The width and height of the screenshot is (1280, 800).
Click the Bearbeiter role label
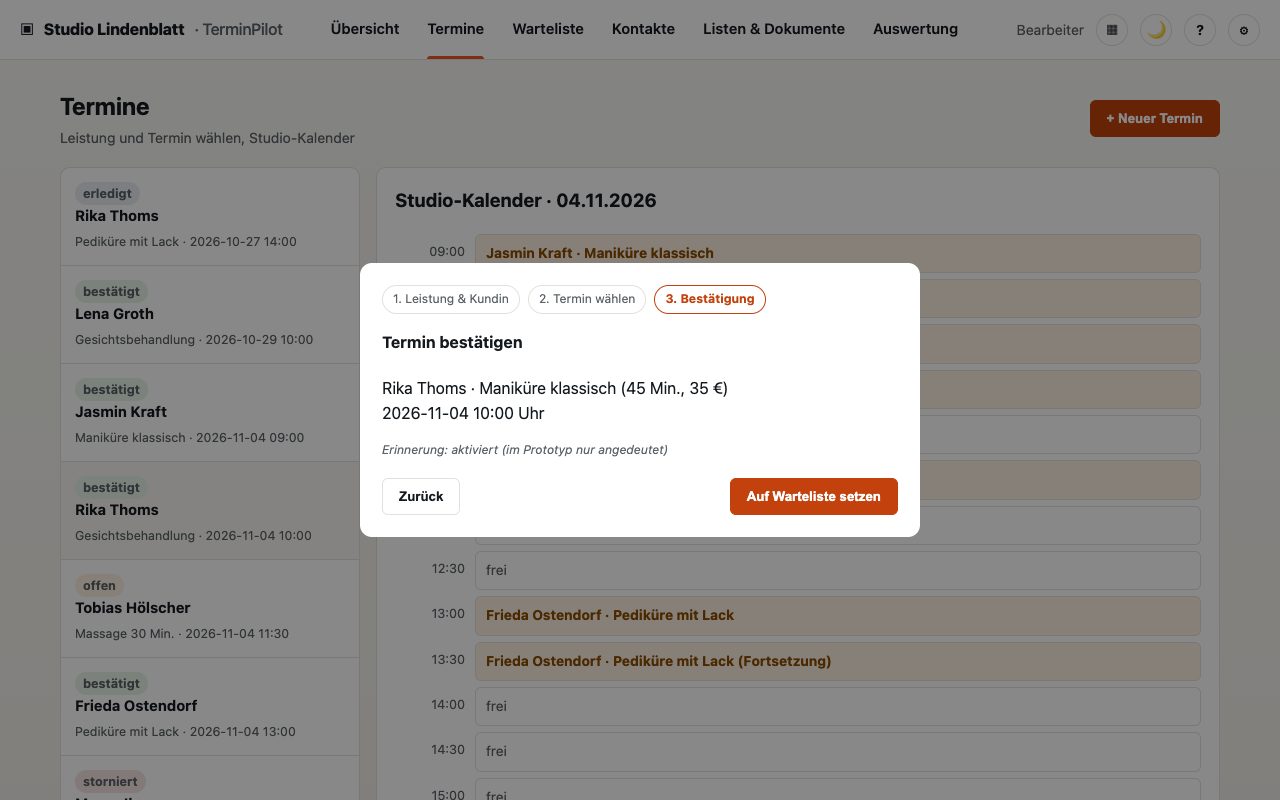[x=1050, y=30]
